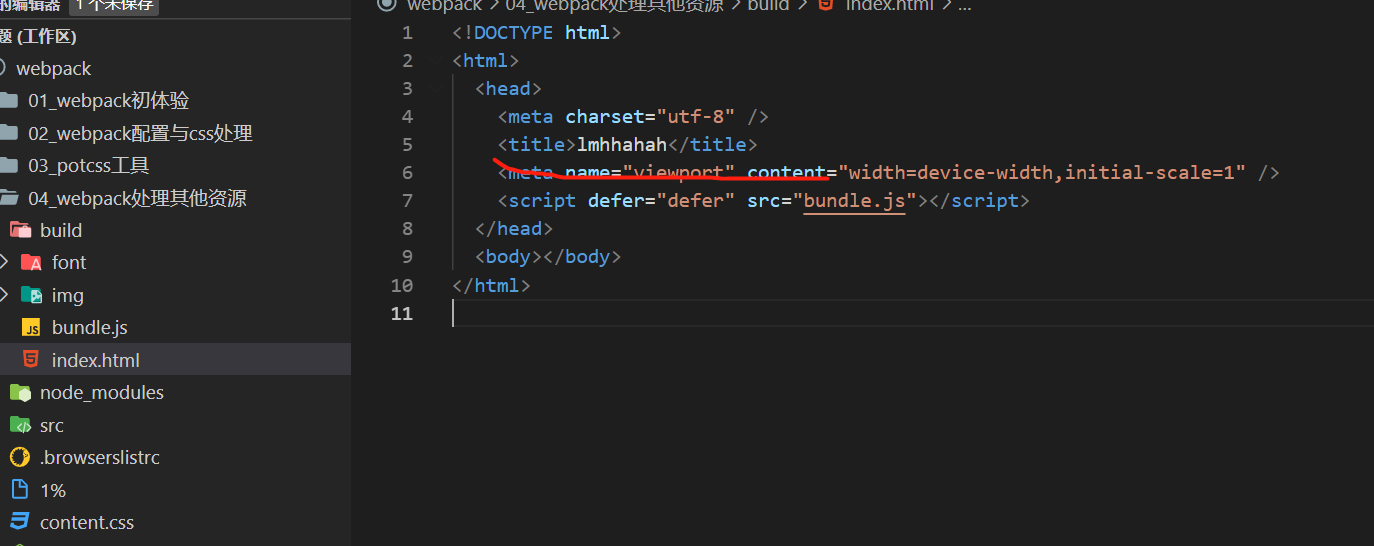Viewport: 1374px width, 546px height.
Task: Click the "defer" attribute value
Action: (x=695, y=201)
